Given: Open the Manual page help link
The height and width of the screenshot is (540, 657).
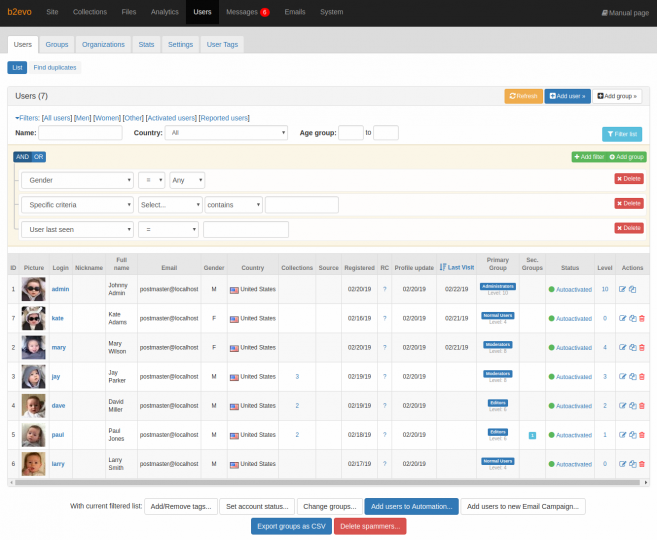Looking at the screenshot, I should click(625, 13).
